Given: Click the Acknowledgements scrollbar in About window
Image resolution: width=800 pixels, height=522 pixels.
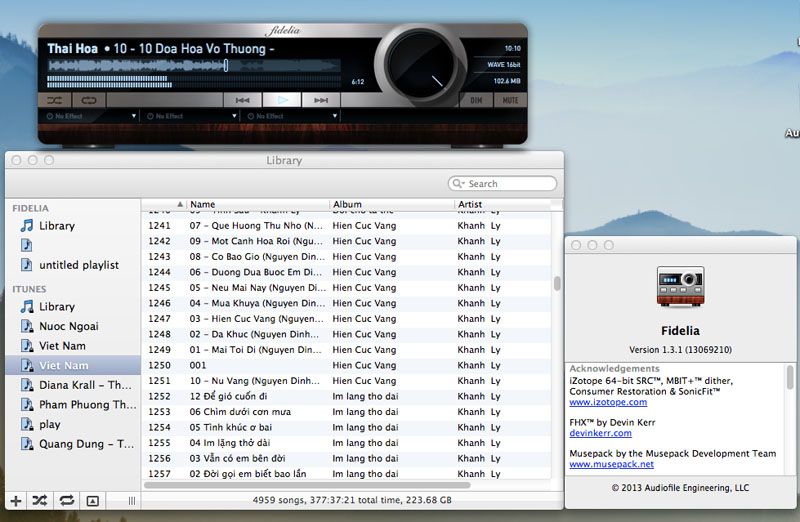Looking at the screenshot, I should tap(790, 378).
